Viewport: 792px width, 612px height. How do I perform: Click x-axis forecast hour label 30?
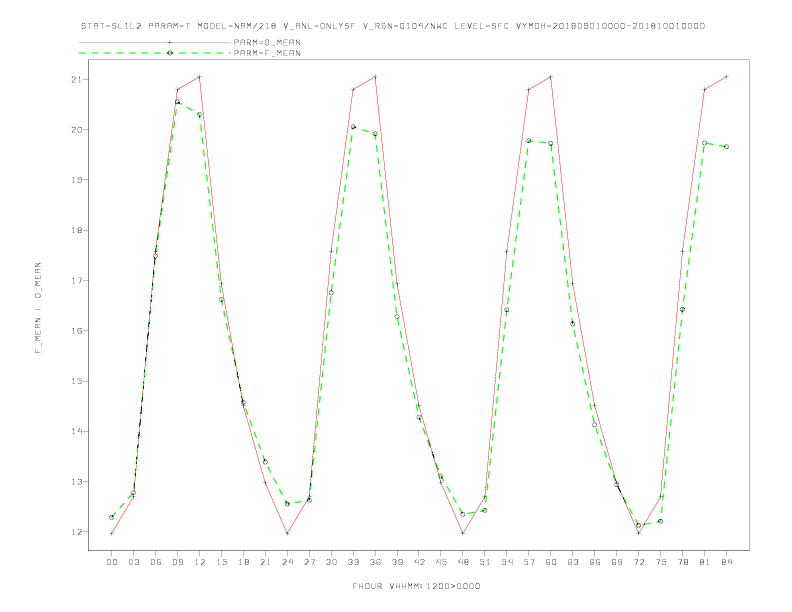(x=331, y=562)
